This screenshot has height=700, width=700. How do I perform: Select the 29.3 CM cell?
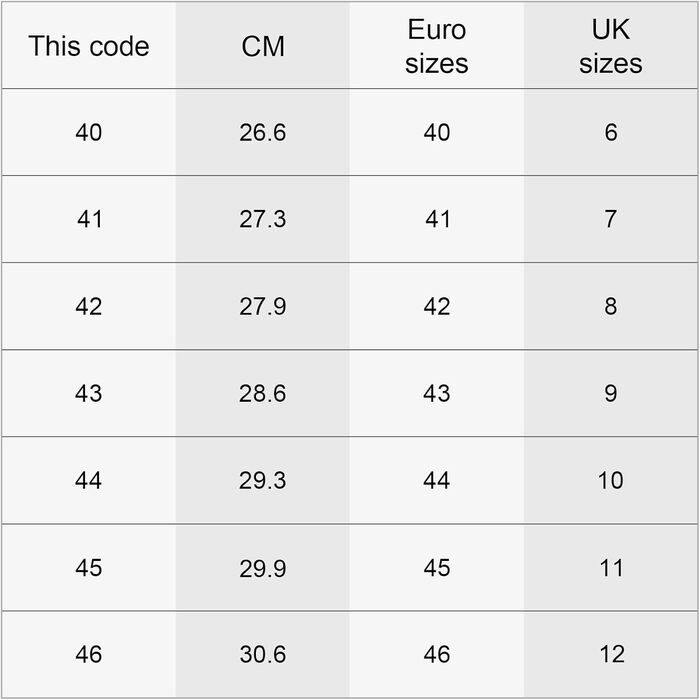pyautogui.click(x=263, y=480)
